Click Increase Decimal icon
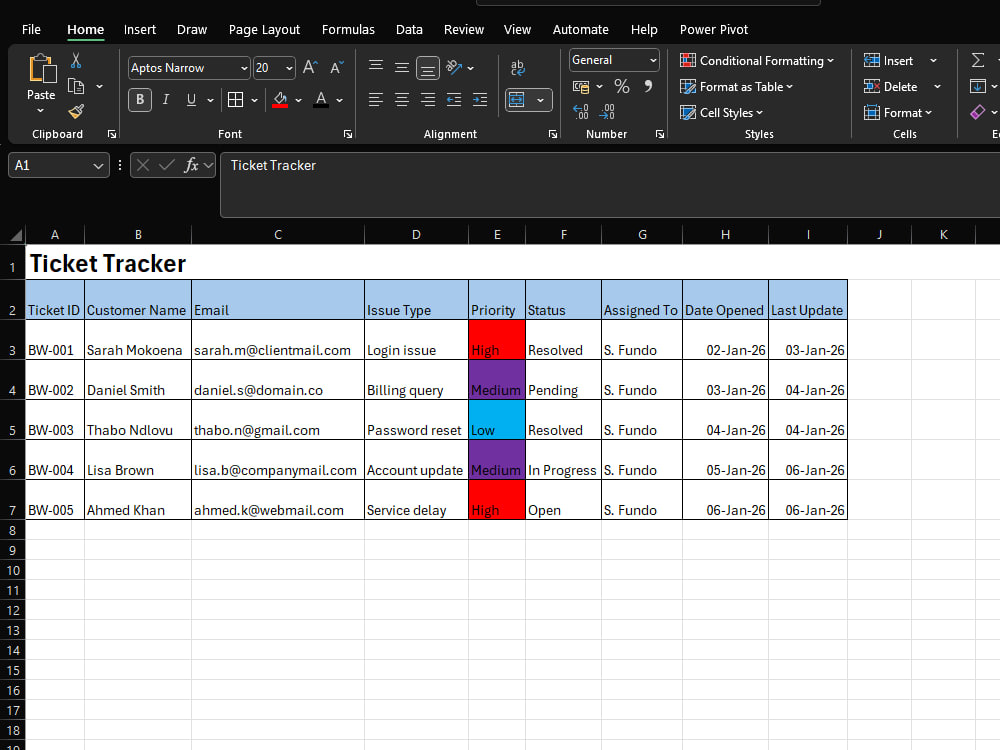This screenshot has height=750, width=1000. point(581,112)
